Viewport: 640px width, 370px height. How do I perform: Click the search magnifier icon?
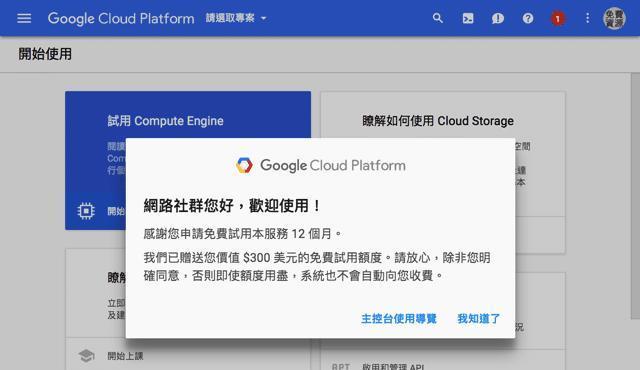438,18
